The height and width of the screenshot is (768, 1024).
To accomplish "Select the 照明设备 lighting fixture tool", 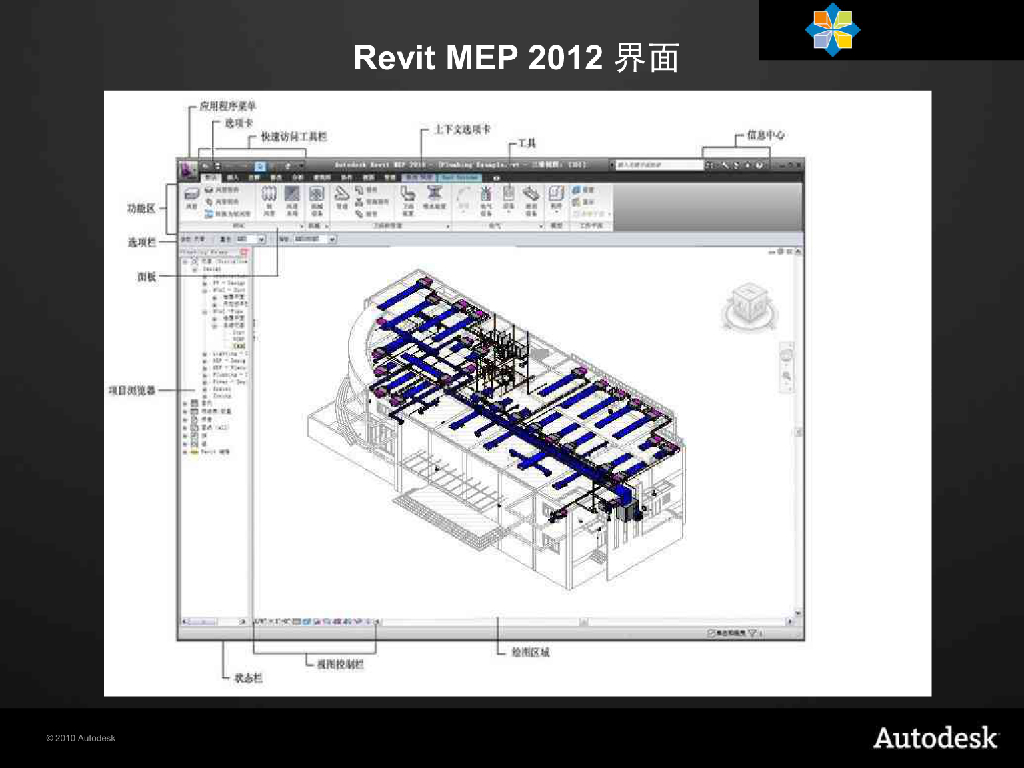I will [x=531, y=201].
